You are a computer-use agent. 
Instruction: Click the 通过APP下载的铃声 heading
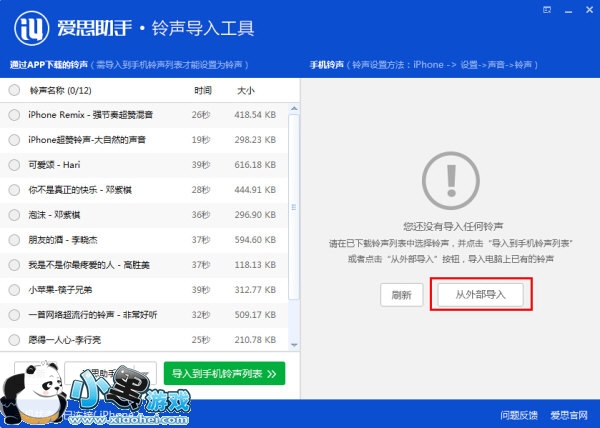(49, 65)
